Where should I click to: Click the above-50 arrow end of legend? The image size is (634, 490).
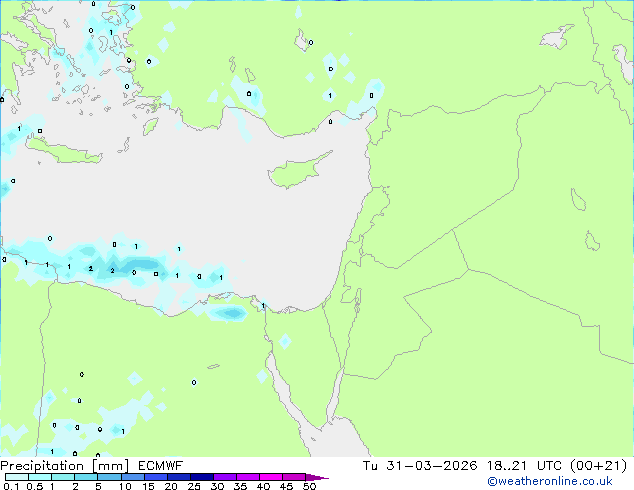pyautogui.click(x=317, y=477)
